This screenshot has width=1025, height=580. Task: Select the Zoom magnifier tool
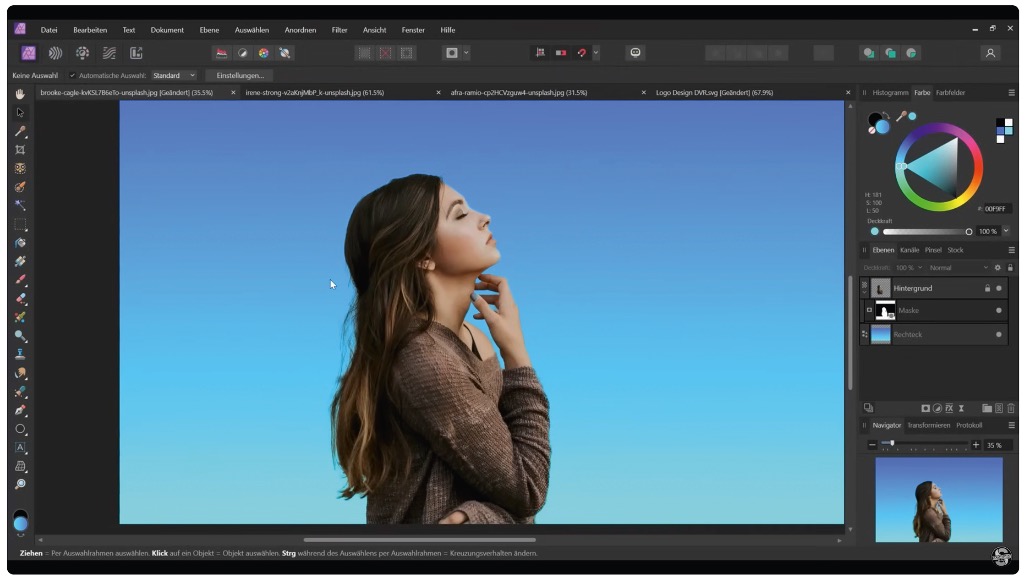20,484
